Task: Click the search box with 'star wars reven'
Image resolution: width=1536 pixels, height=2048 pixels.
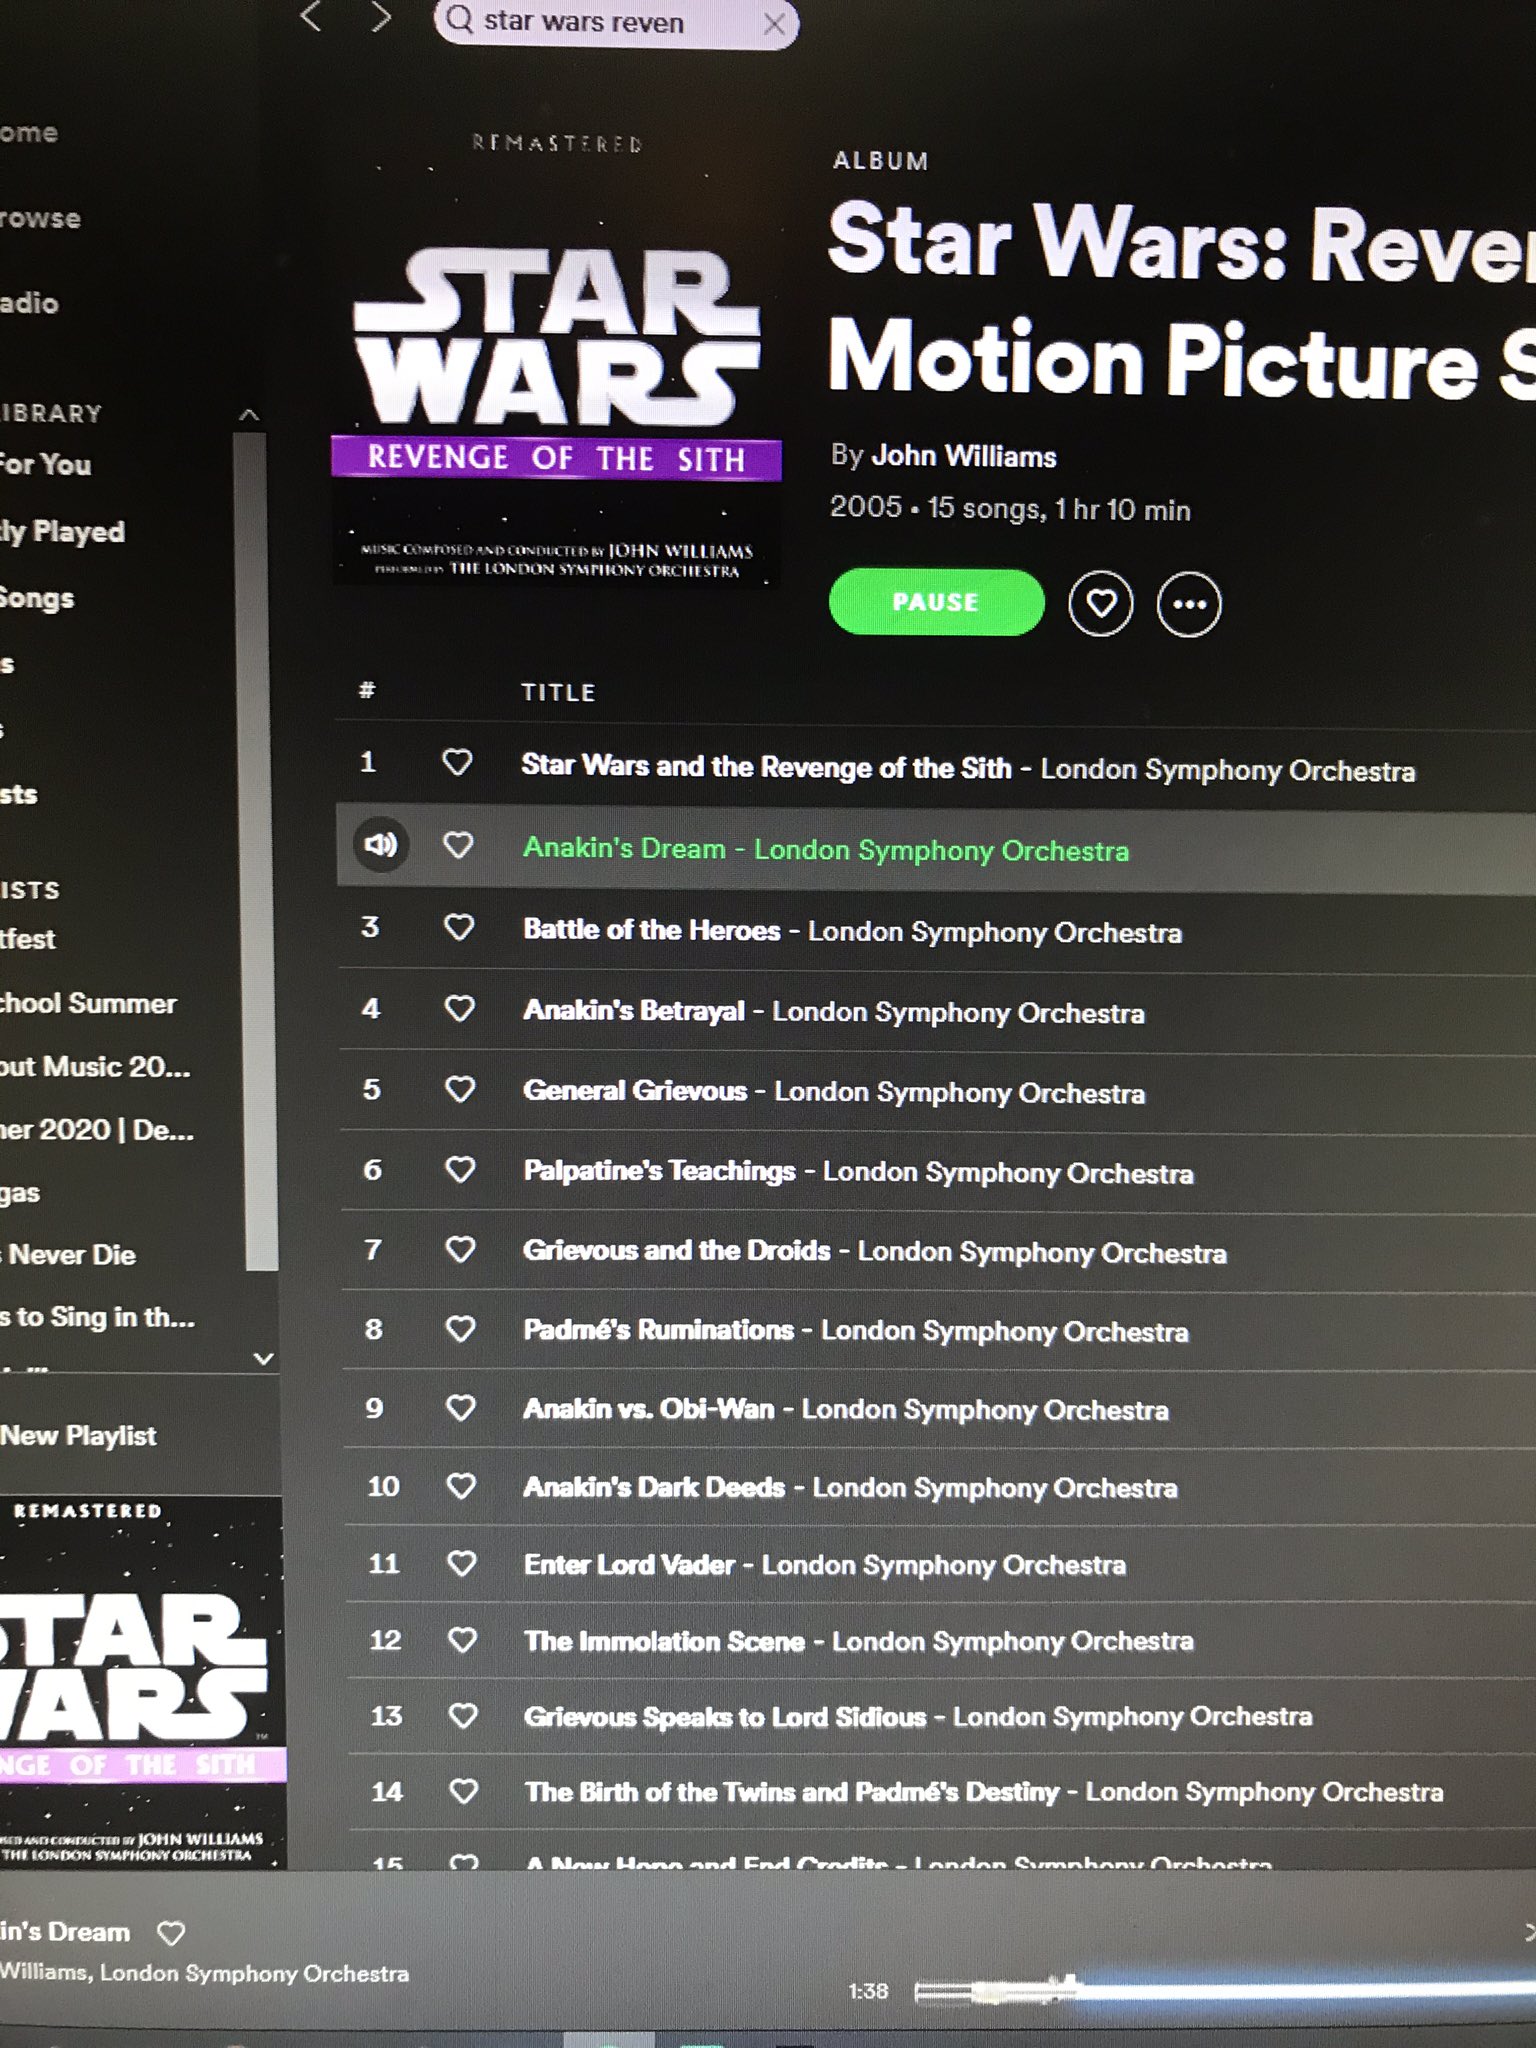Action: pyautogui.click(x=615, y=22)
